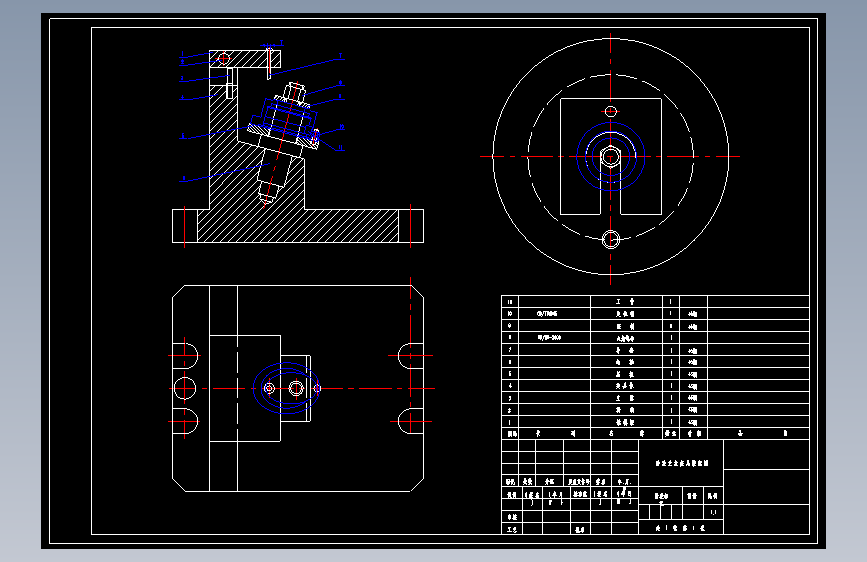Click the part balloon number 5
The width and height of the screenshot is (867, 562).
182,136
